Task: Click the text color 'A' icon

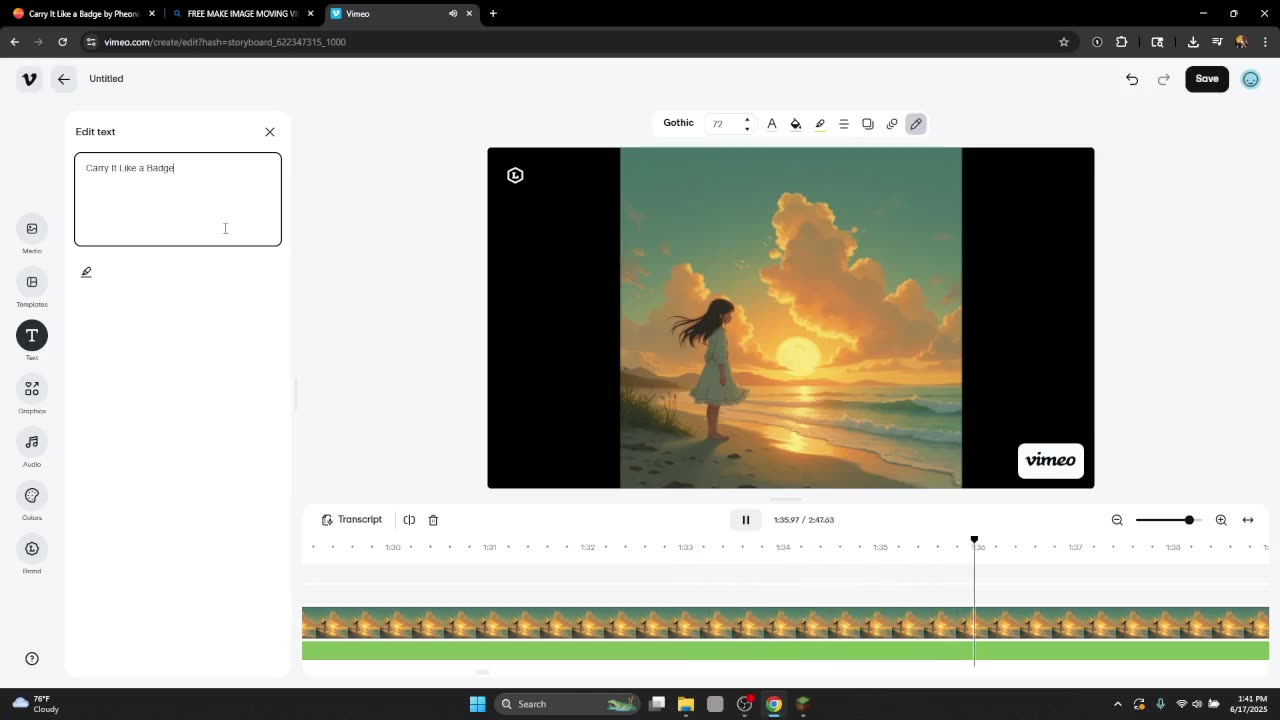Action: click(x=772, y=124)
